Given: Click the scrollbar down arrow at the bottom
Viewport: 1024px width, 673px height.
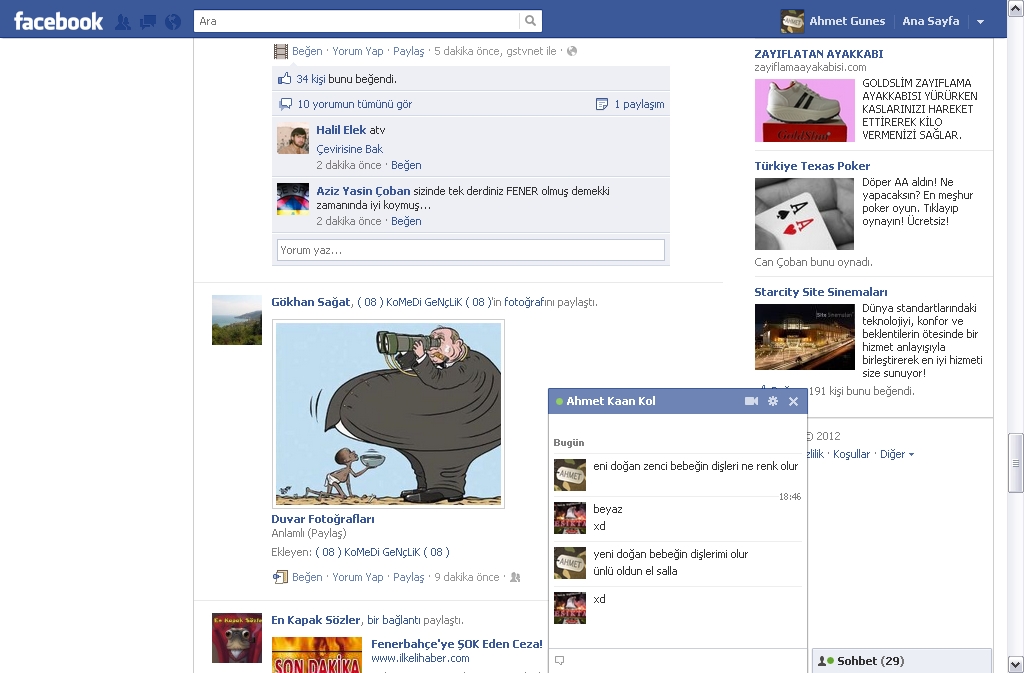Looking at the screenshot, I should [1016, 665].
